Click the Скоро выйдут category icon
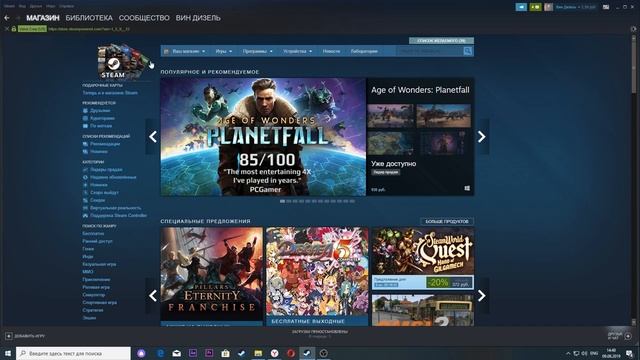Viewport: 640px width, 360px height. tap(85, 192)
